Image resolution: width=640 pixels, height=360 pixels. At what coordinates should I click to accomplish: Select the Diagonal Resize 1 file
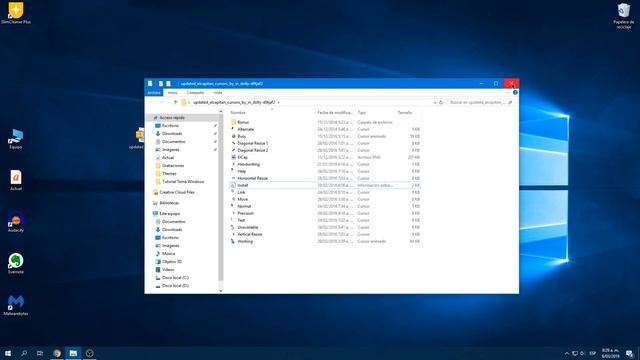[253, 143]
